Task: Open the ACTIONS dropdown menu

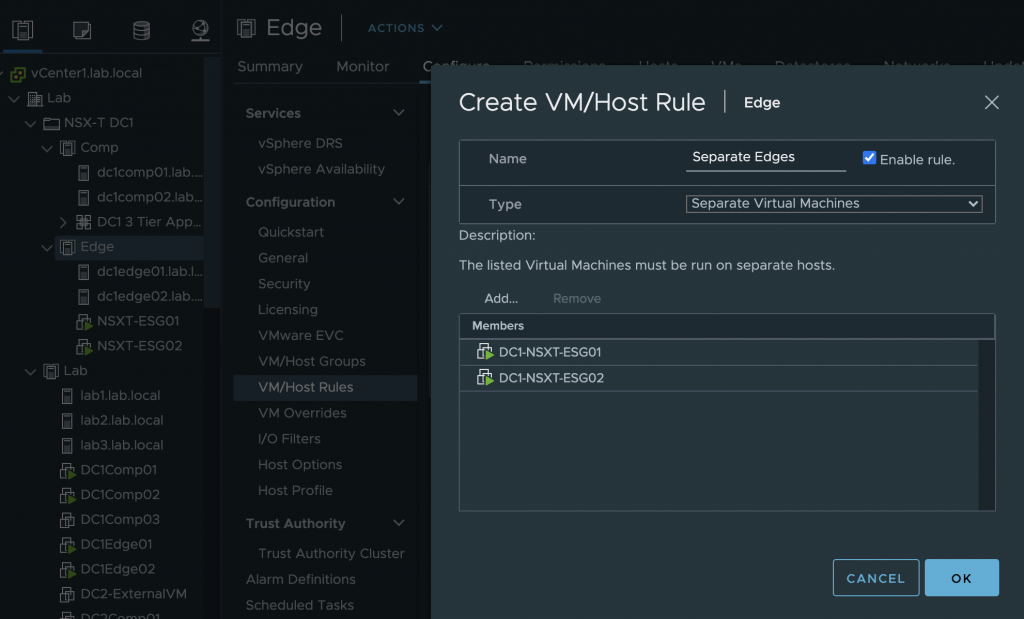Action: [405, 28]
